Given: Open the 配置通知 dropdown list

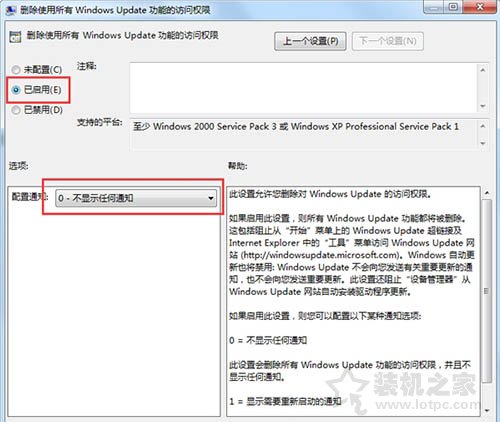Looking at the screenshot, I should [136, 198].
